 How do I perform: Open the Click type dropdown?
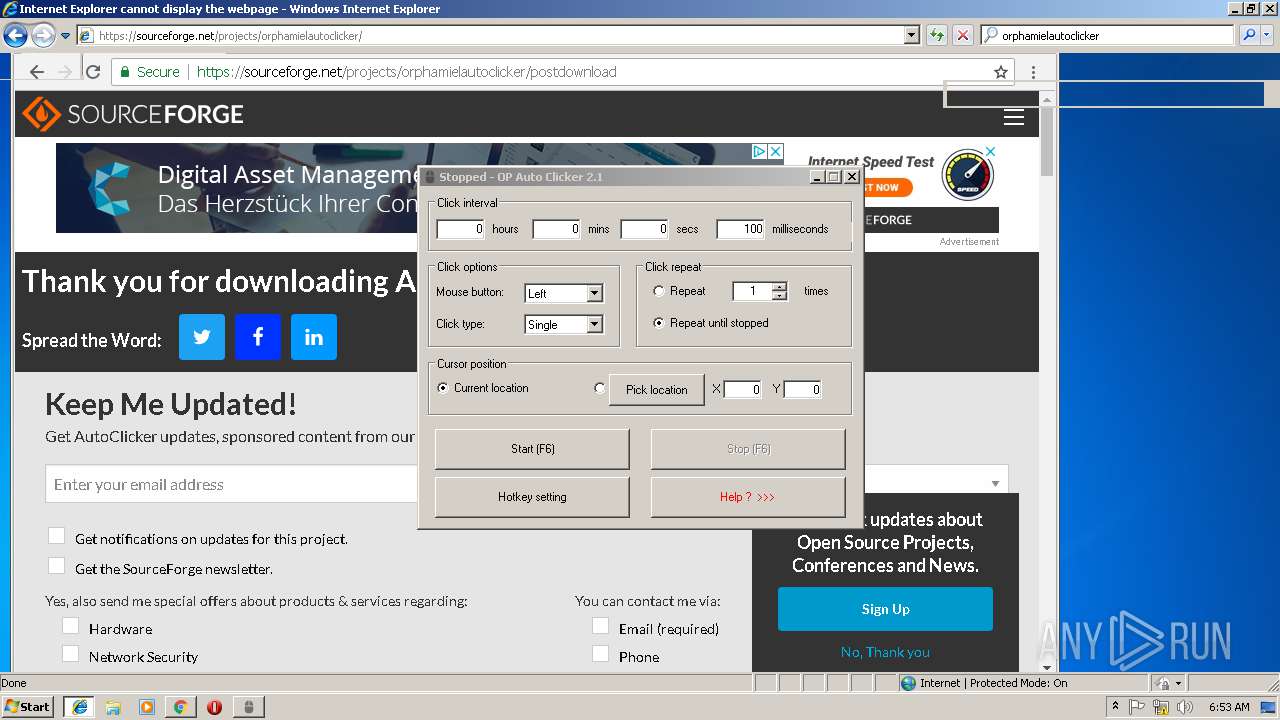point(594,324)
